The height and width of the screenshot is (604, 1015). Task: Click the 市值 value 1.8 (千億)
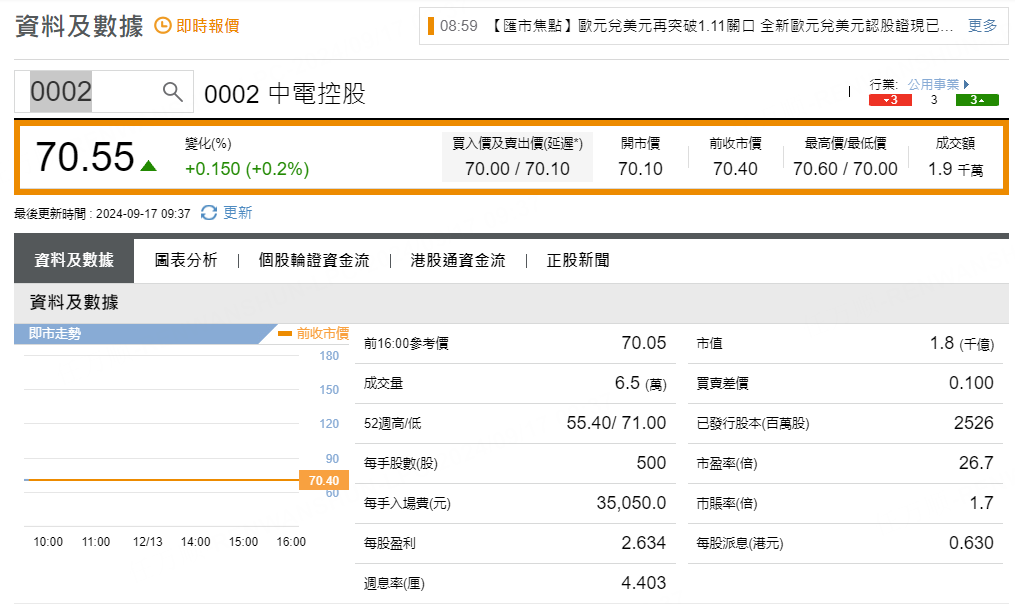(962, 343)
